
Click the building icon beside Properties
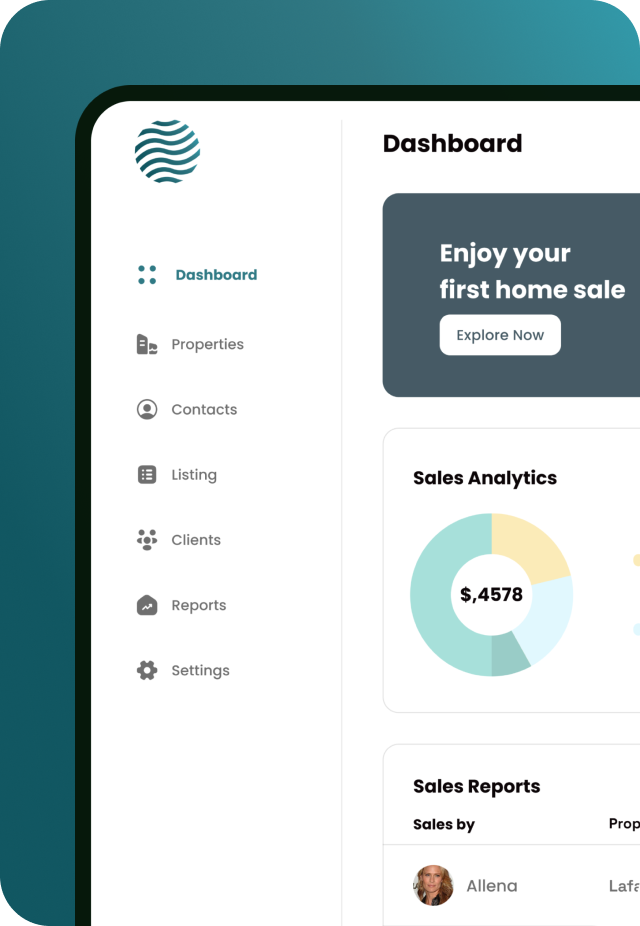[x=147, y=344]
